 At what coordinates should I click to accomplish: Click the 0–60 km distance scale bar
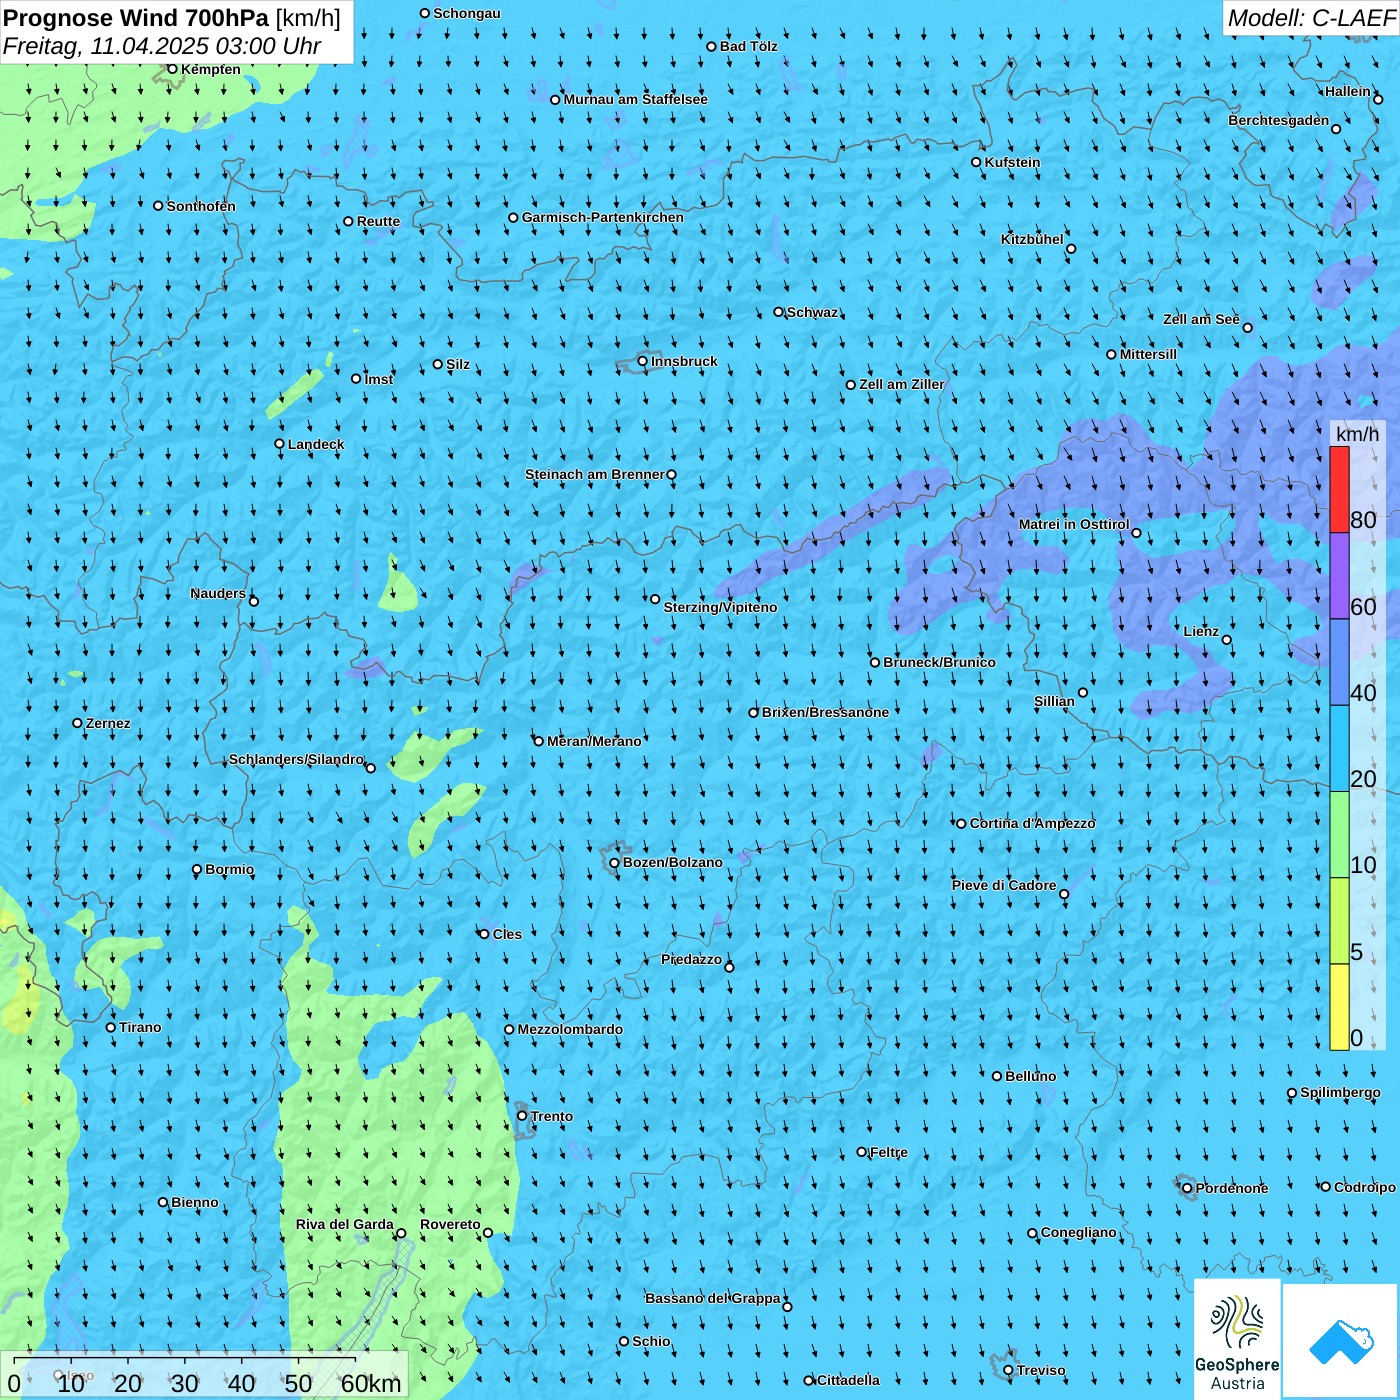[204, 1374]
